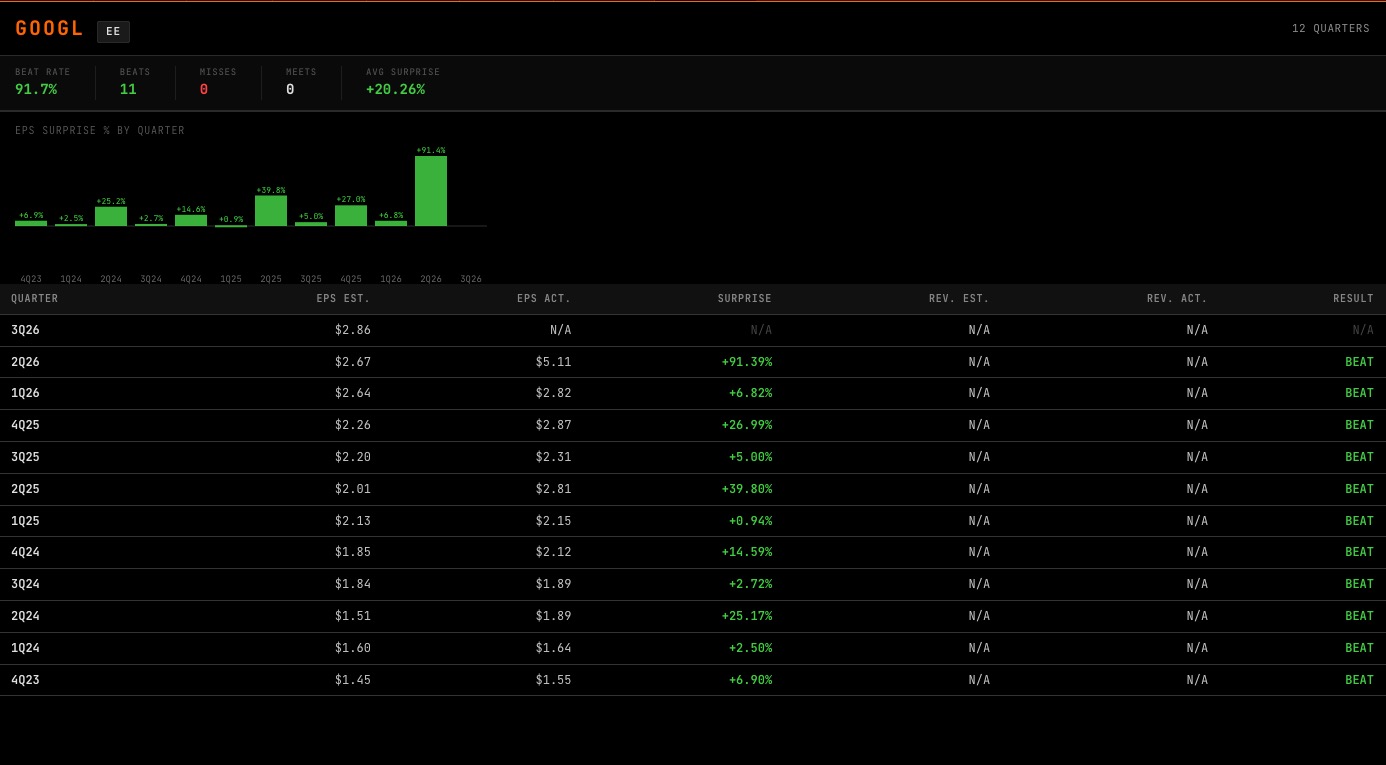
Task: Click the $1.84 EPS estimate cell
Action: 353,584
